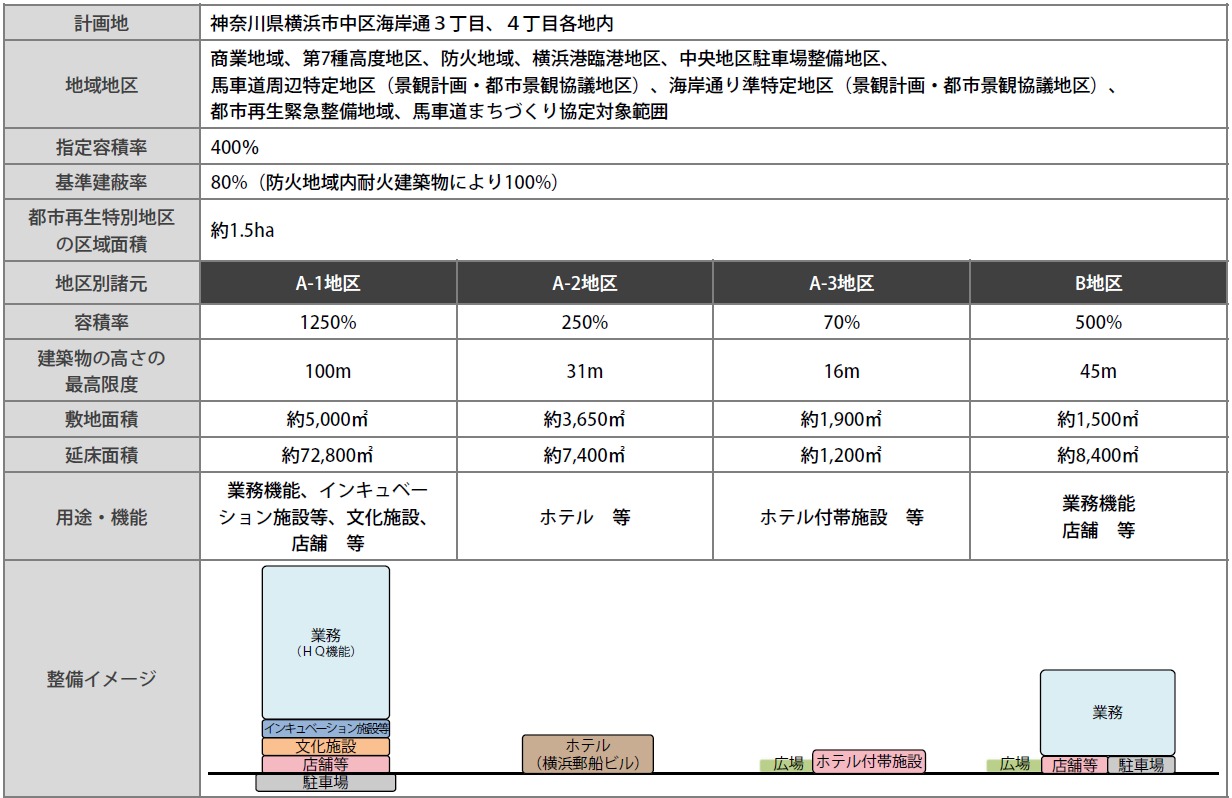This screenshot has height=798, width=1232.
Task: Click the 計画地 row label
Action: 101,22
